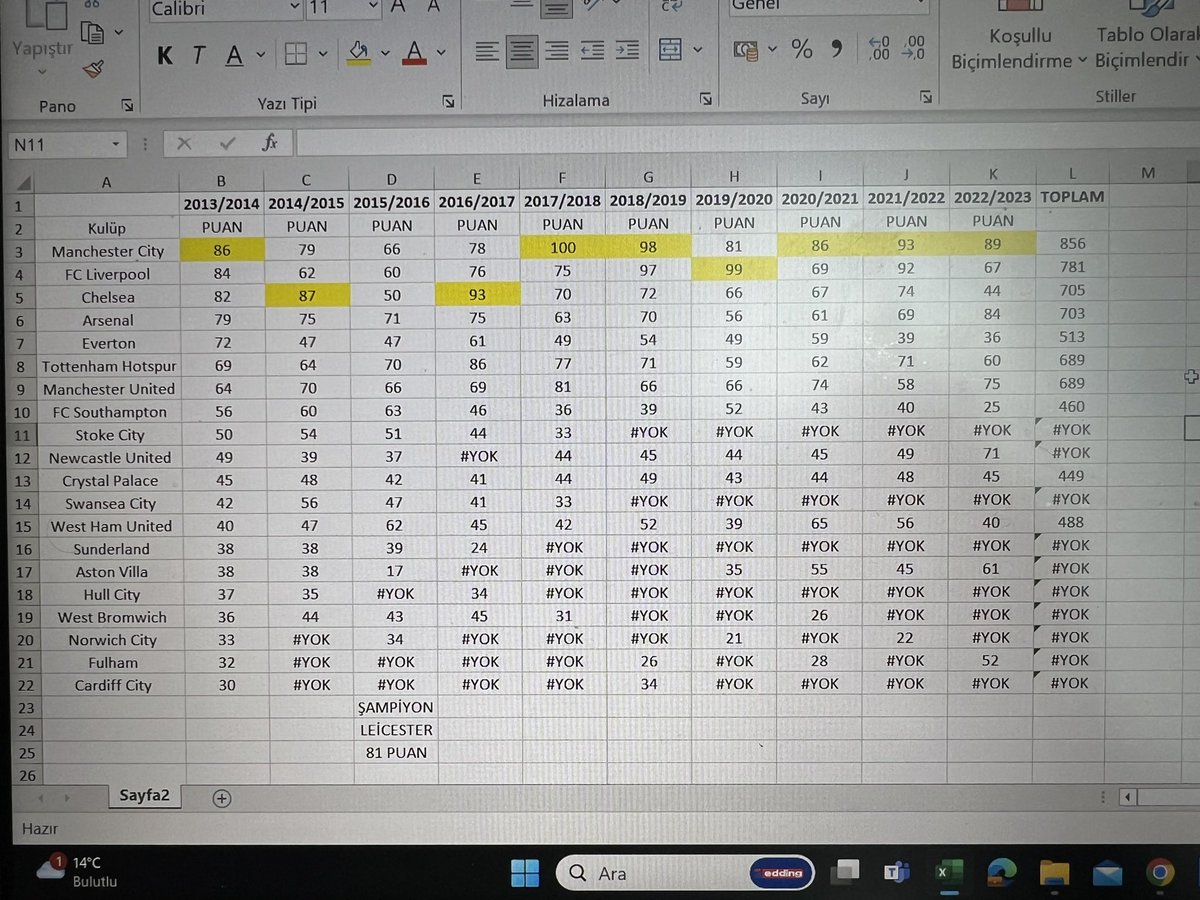Open Tablo Olarak Biçimlendir menu
The height and width of the screenshot is (900, 1200).
point(1147,46)
